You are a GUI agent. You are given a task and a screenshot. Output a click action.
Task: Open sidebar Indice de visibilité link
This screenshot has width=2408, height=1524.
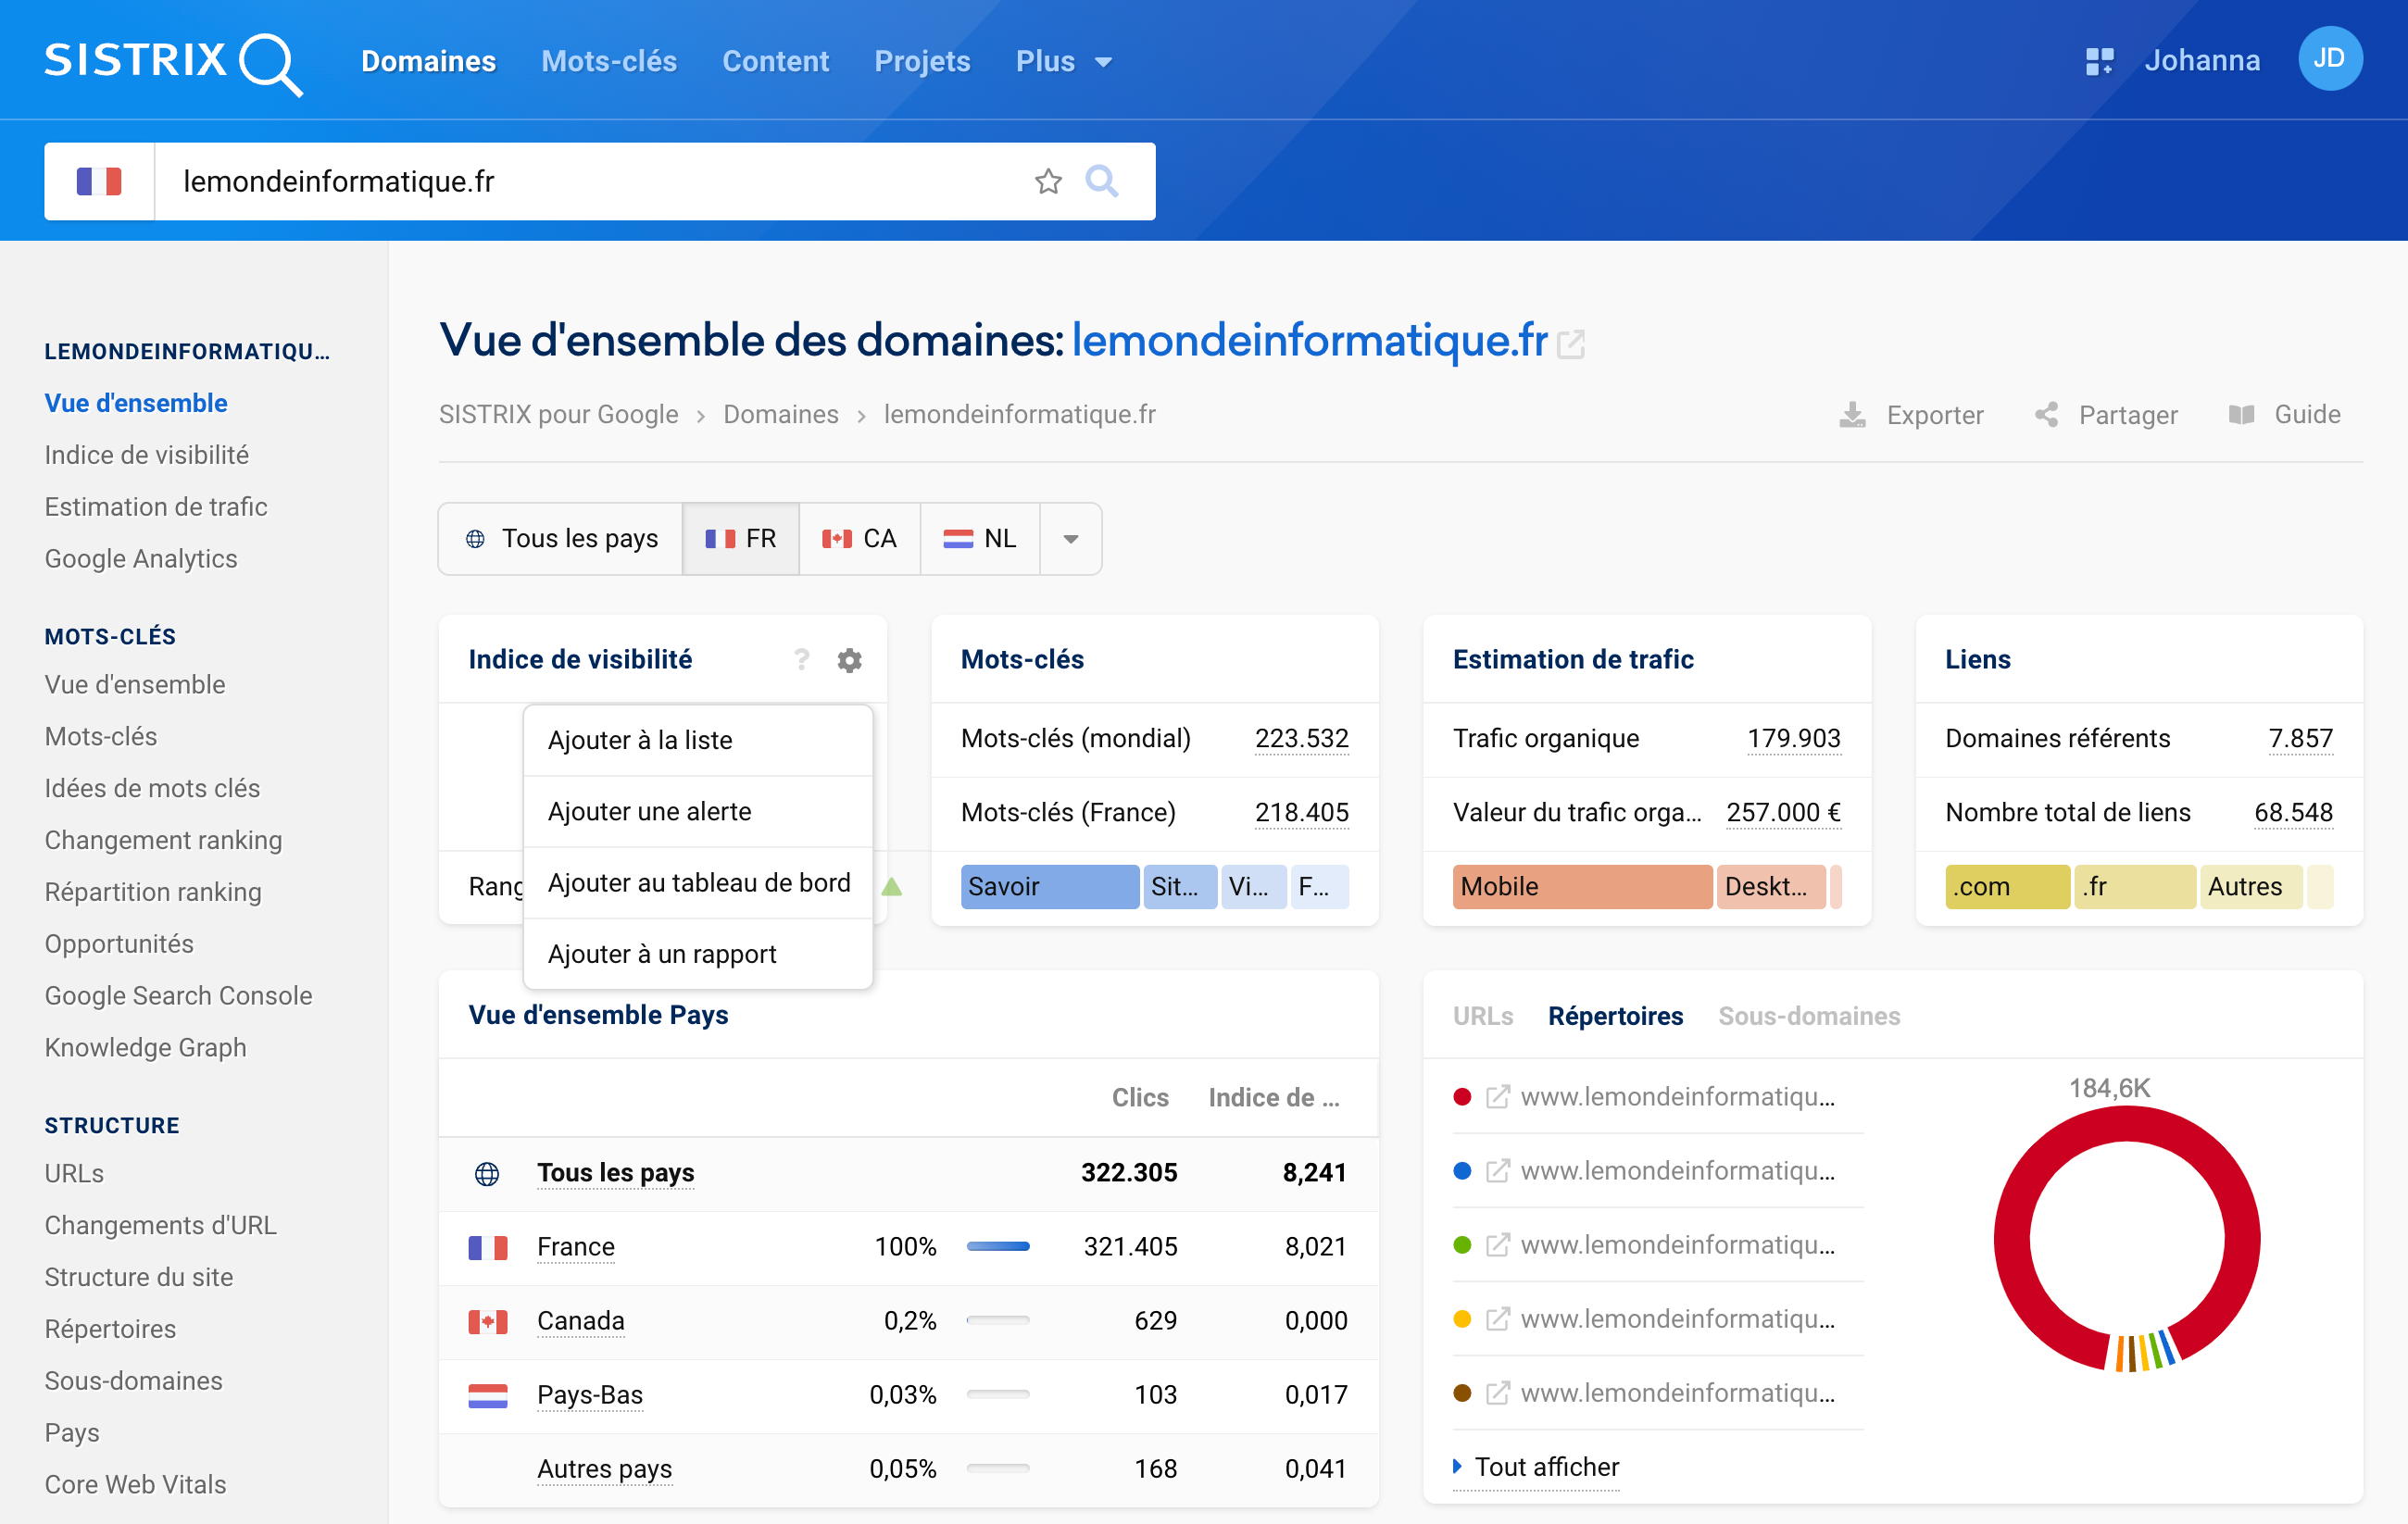tap(147, 455)
